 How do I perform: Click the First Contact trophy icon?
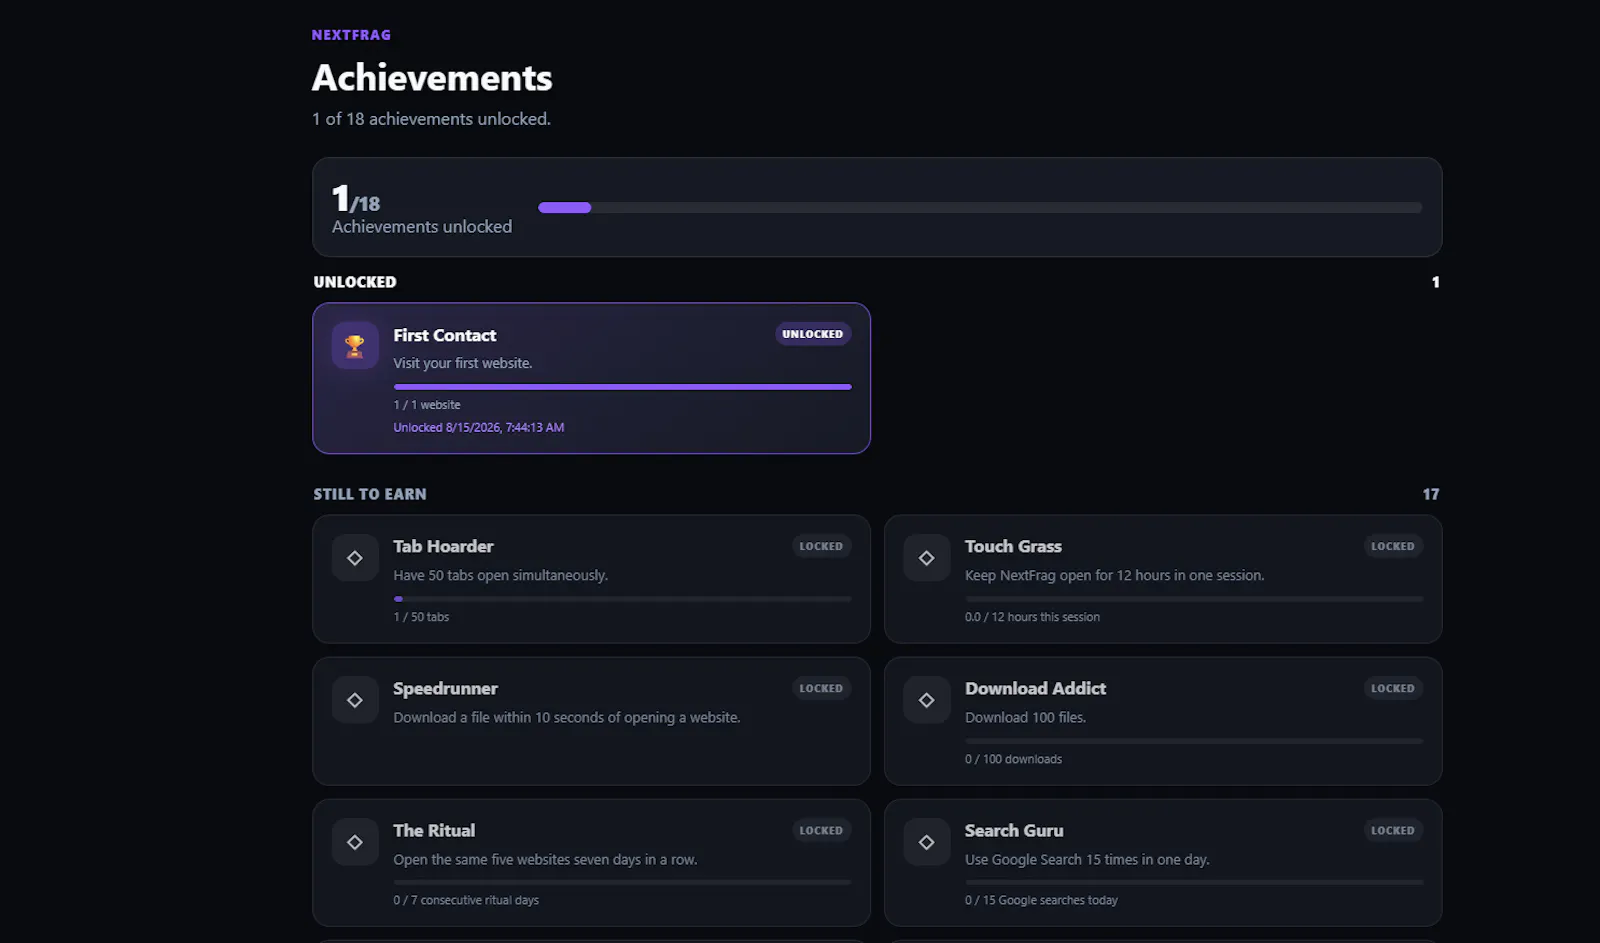355,346
